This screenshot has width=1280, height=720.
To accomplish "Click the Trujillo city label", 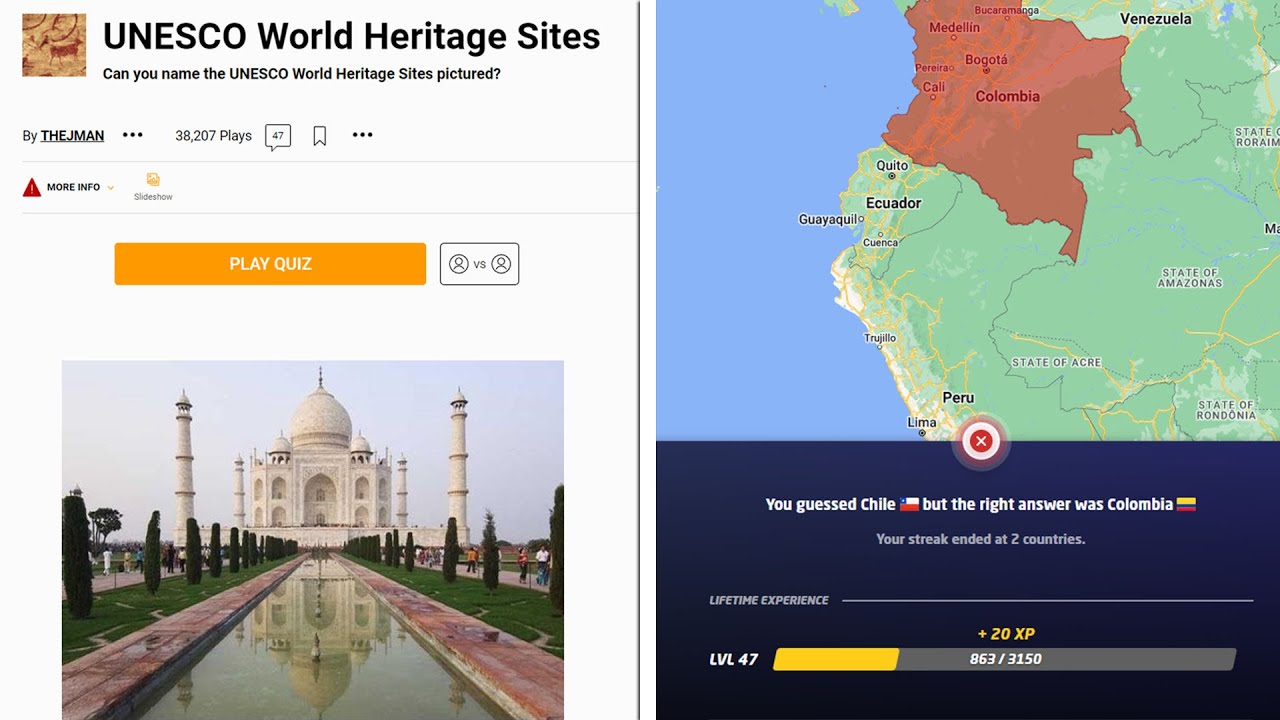I will (880, 338).
